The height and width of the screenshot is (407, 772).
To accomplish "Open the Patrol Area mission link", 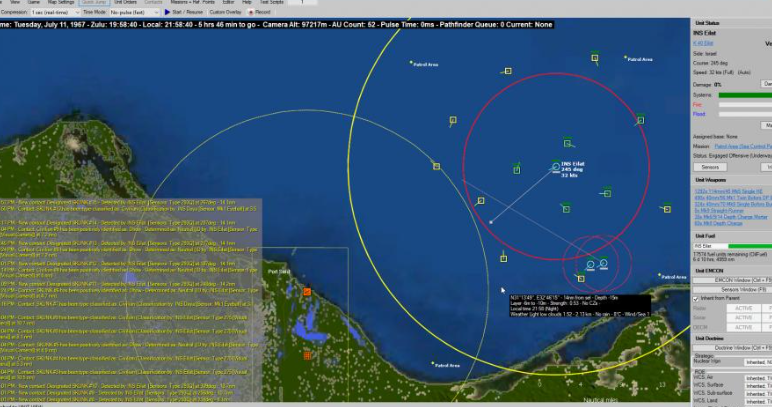I will tap(743, 146).
